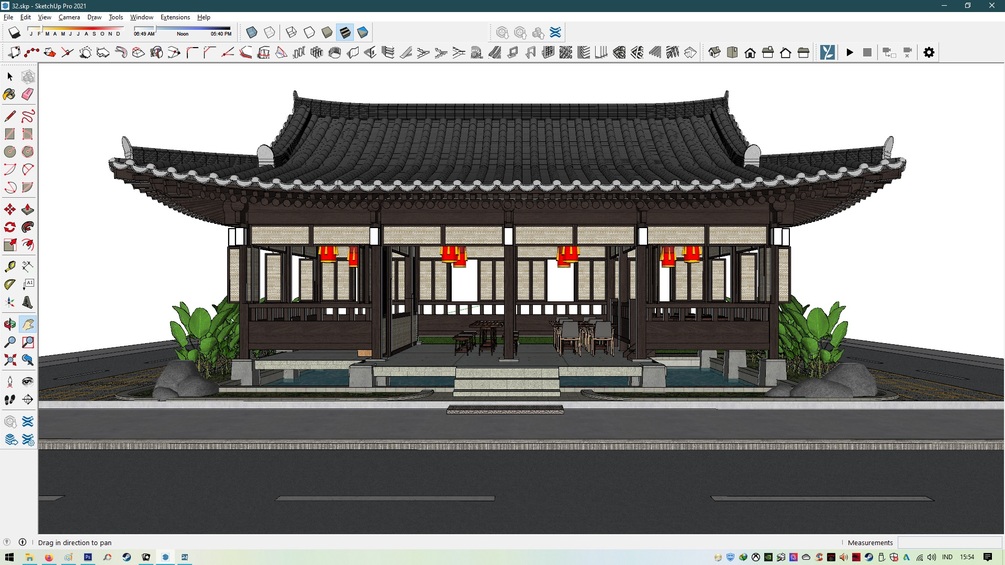
Task: Click the Zoom Extents tool
Action: pos(10,360)
